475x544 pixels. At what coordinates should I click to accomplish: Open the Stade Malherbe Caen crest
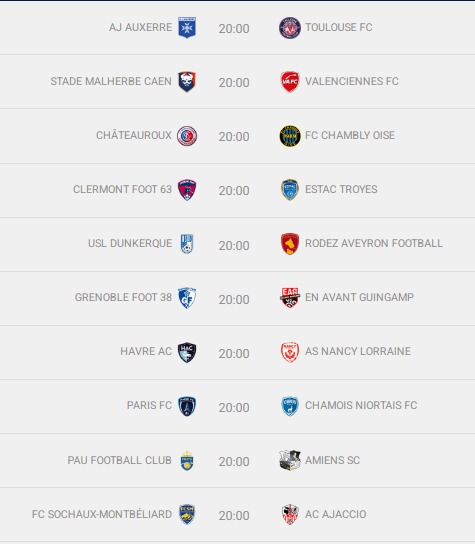tap(187, 82)
